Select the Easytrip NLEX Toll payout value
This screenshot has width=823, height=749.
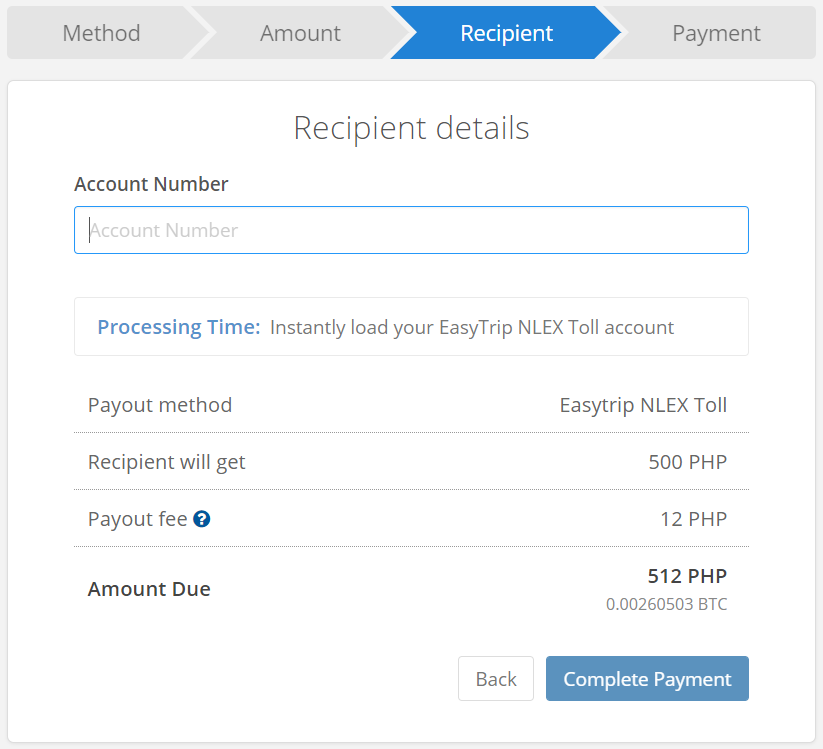pyautogui.click(x=643, y=405)
